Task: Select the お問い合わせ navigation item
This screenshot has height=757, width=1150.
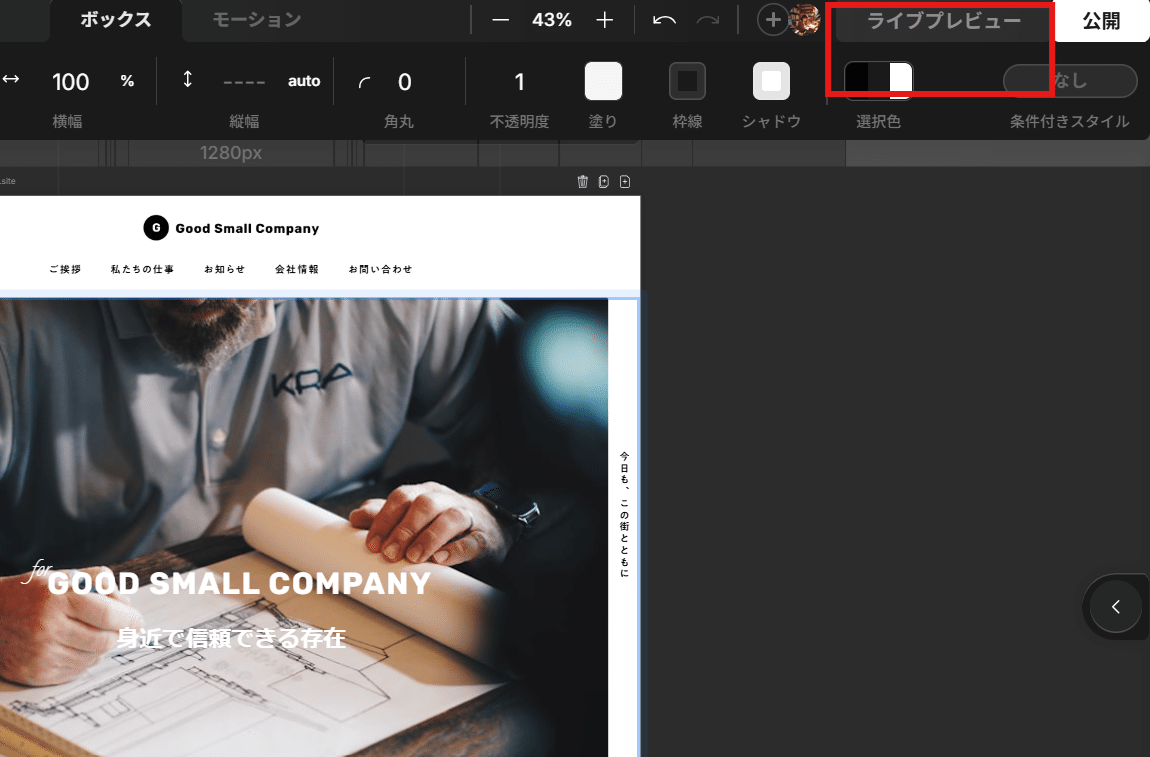Action: coord(381,269)
